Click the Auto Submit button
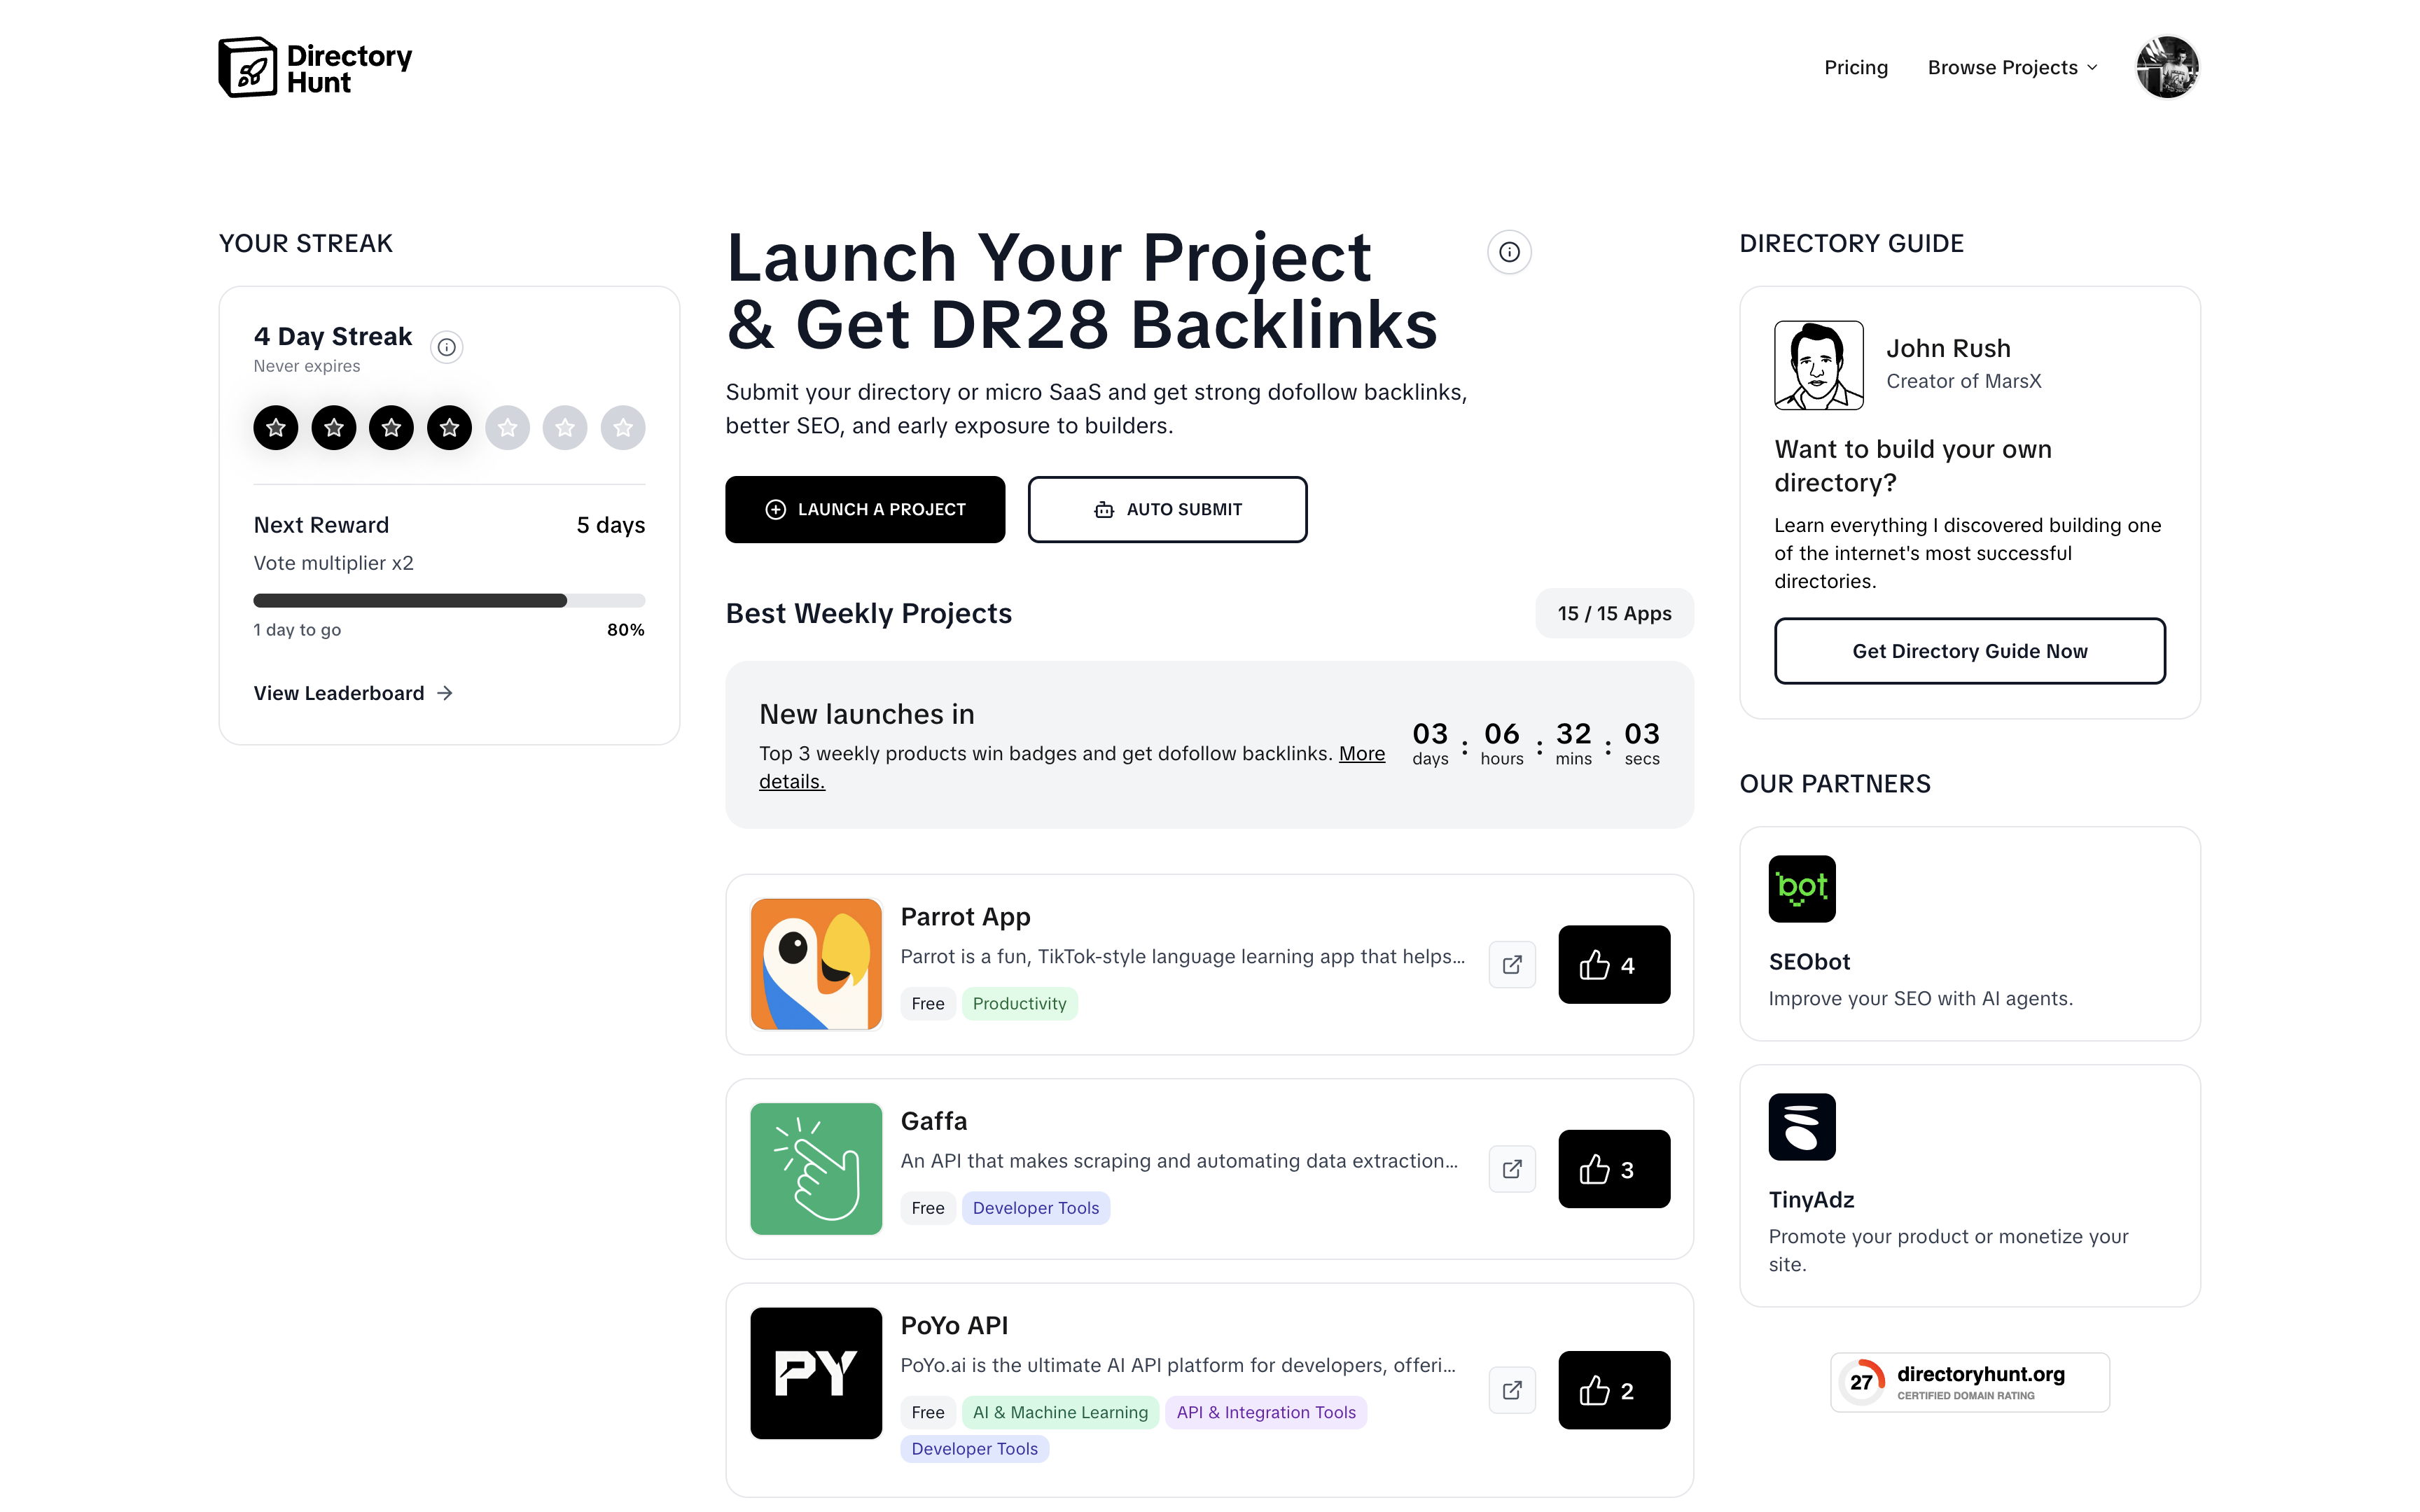 [1167, 509]
